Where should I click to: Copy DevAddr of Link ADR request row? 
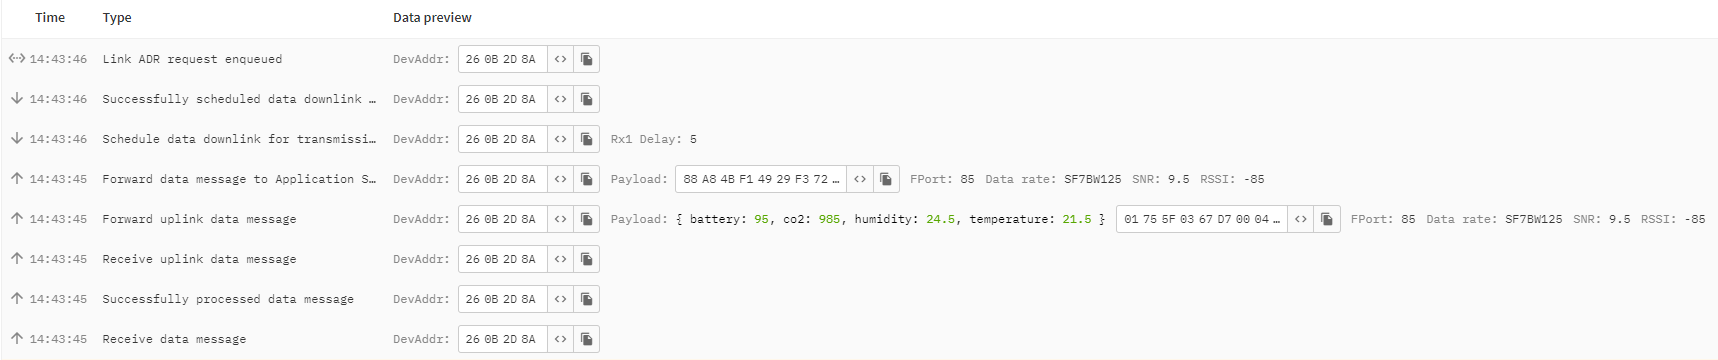(587, 59)
